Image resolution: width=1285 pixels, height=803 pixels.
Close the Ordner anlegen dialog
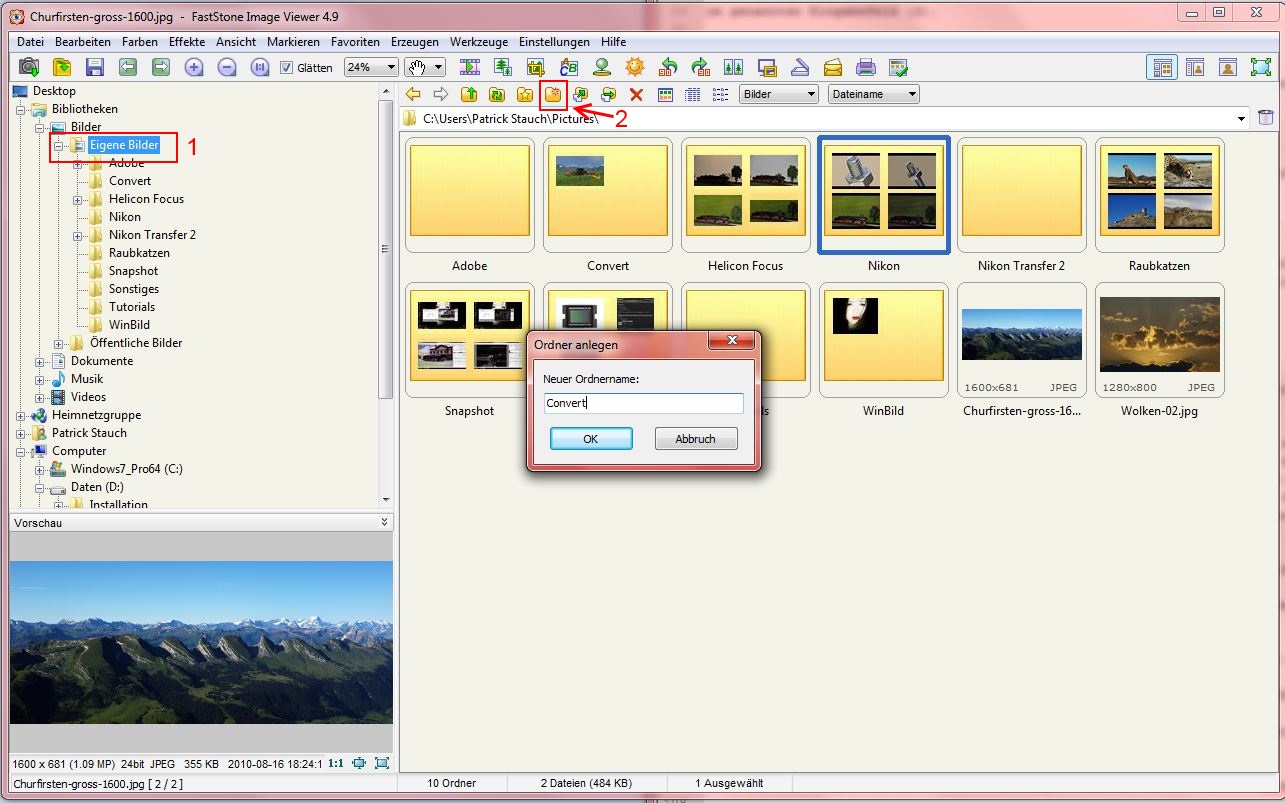[731, 342]
